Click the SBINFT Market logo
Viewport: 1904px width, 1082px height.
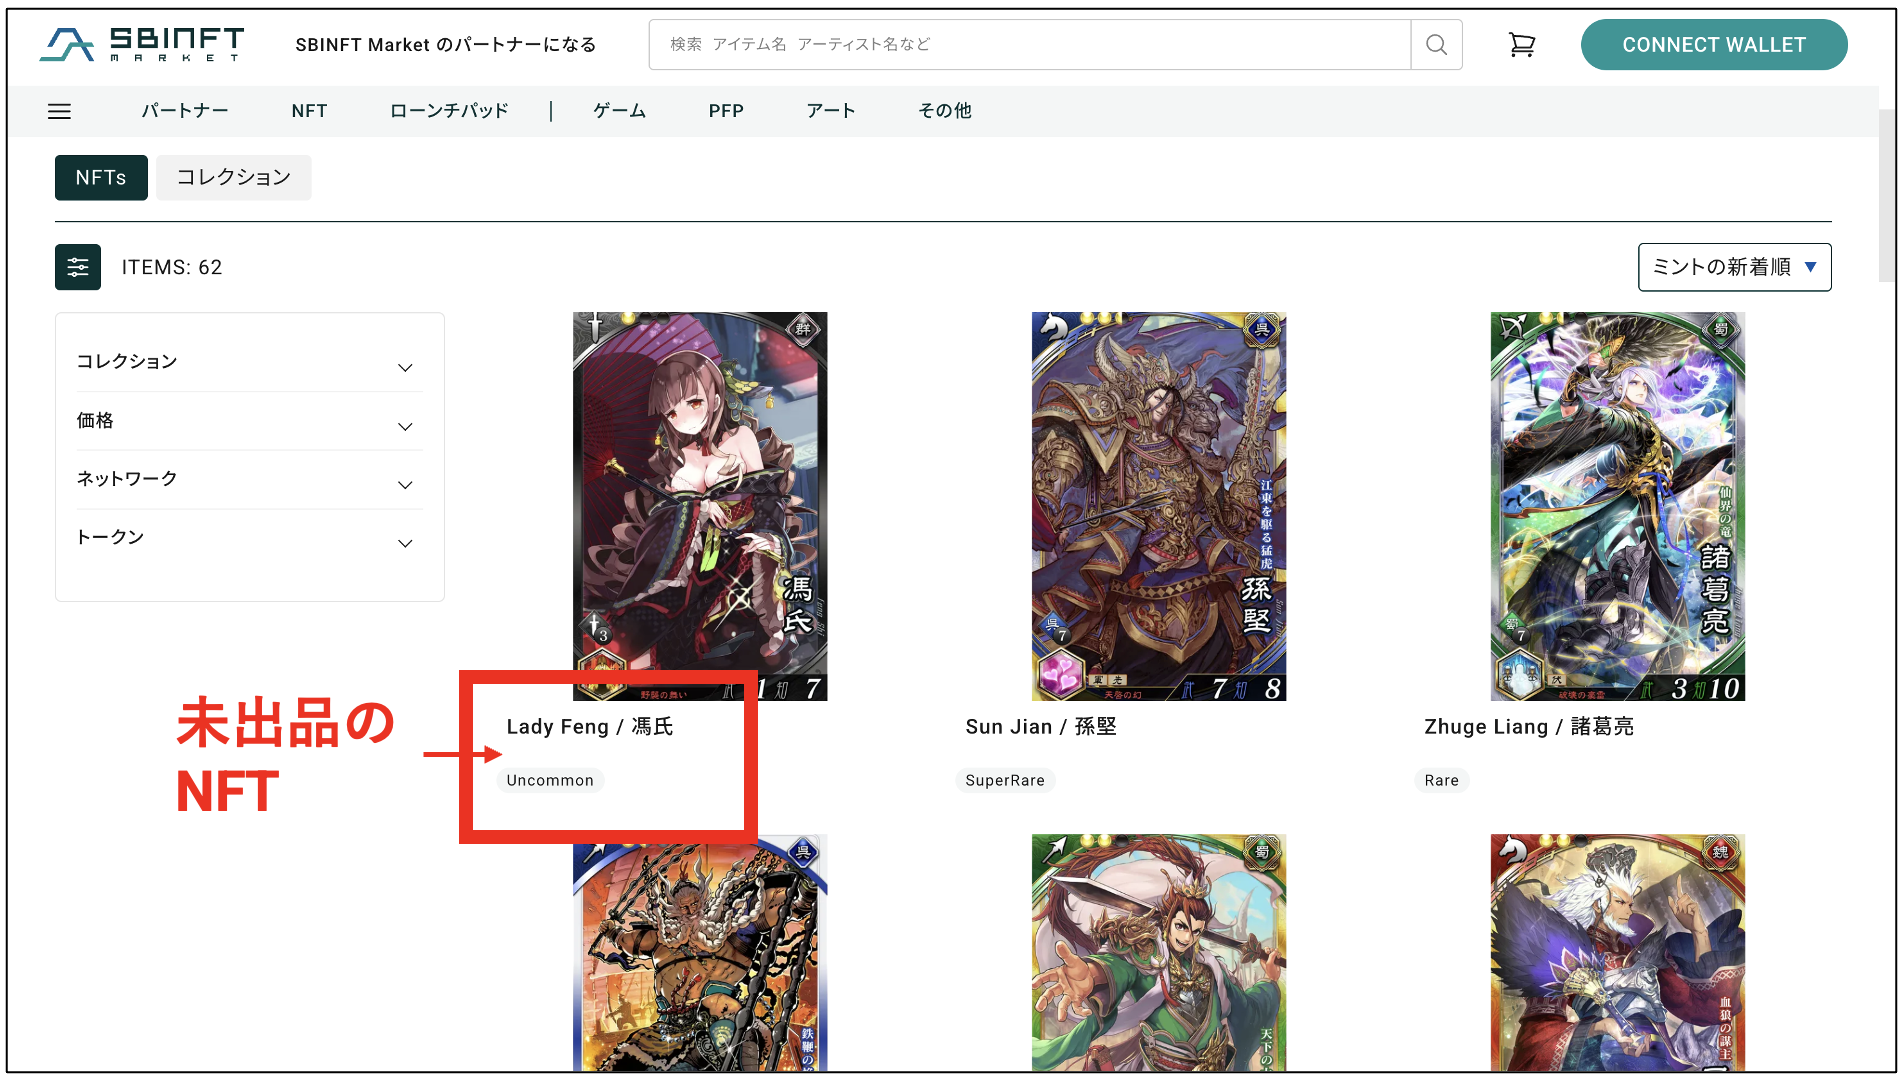pyautogui.click(x=142, y=44)
